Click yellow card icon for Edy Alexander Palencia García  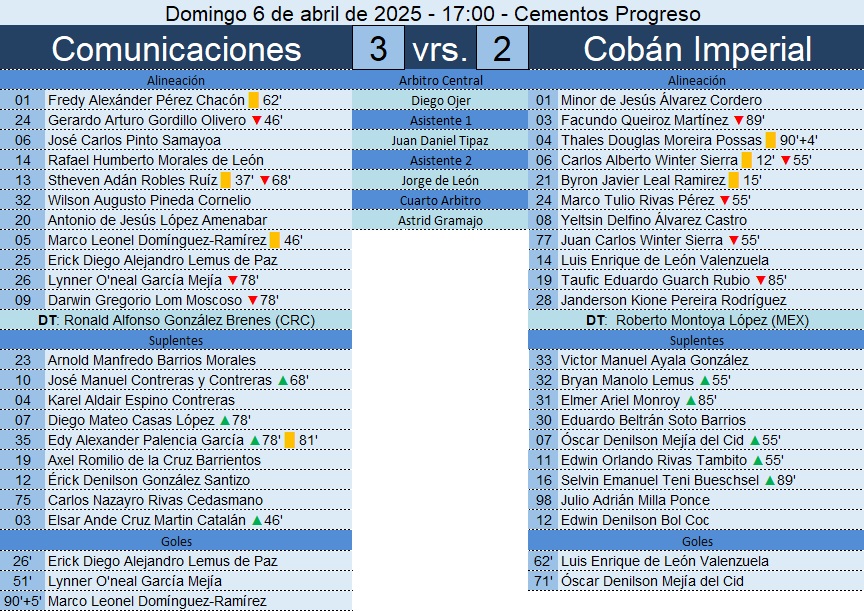[289, 440]
